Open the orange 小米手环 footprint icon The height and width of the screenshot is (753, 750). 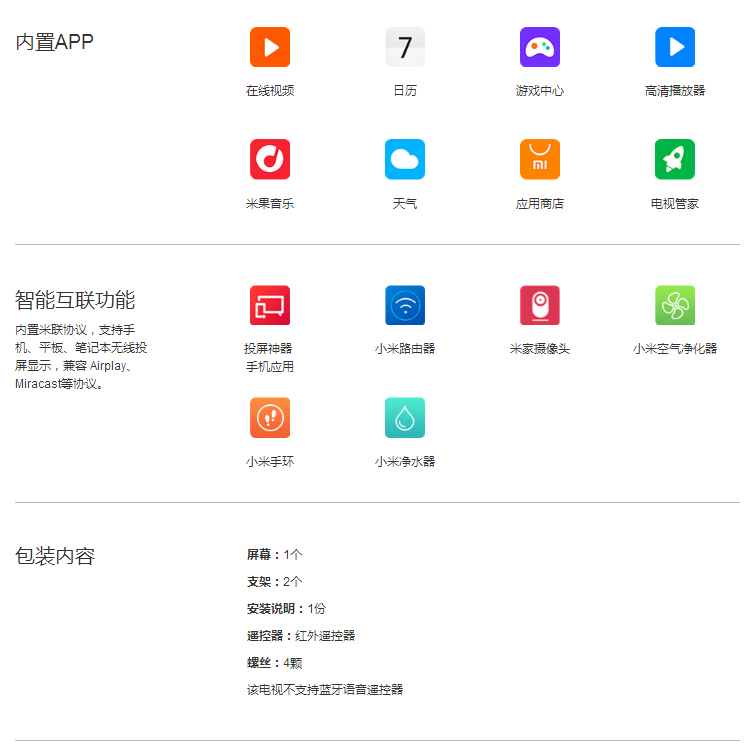tap(270, 417)
